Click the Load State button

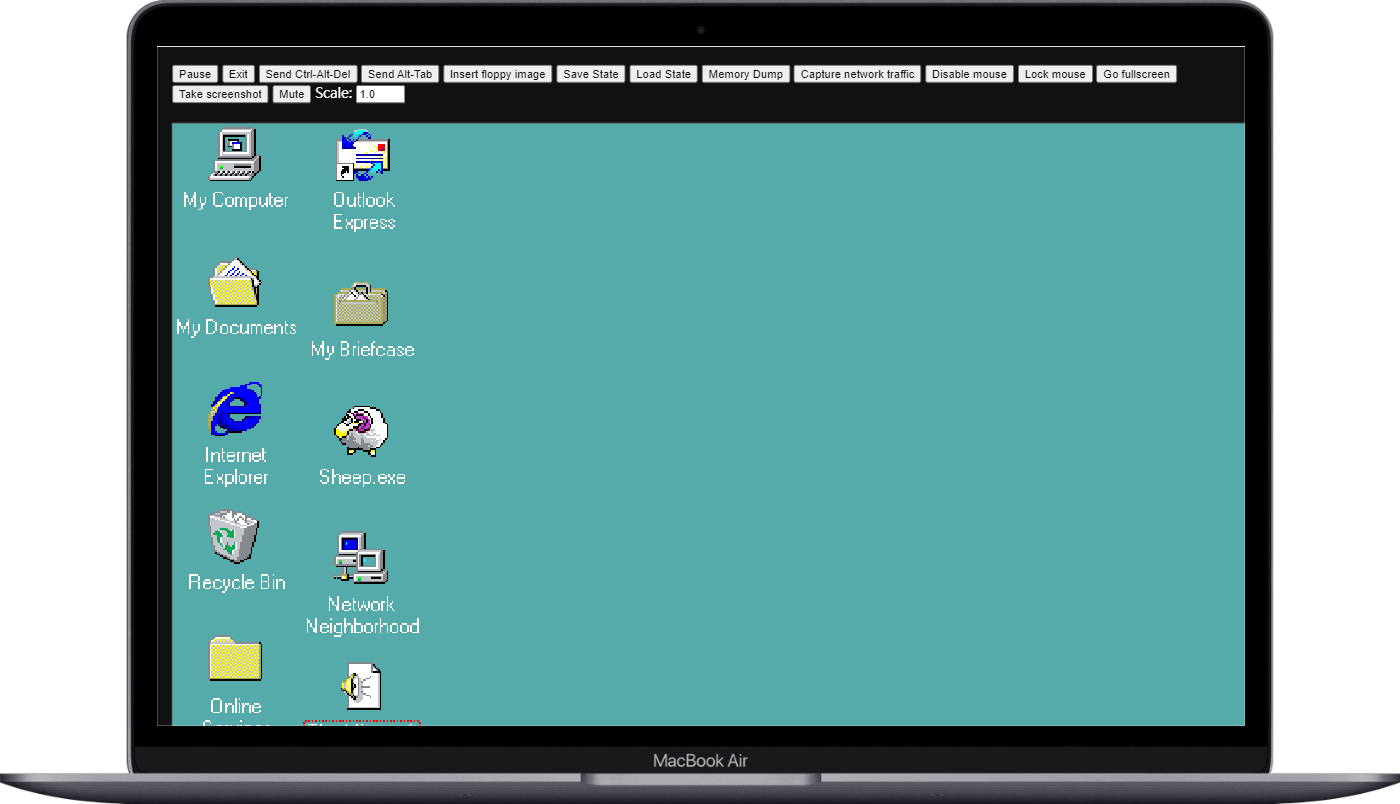664,74
